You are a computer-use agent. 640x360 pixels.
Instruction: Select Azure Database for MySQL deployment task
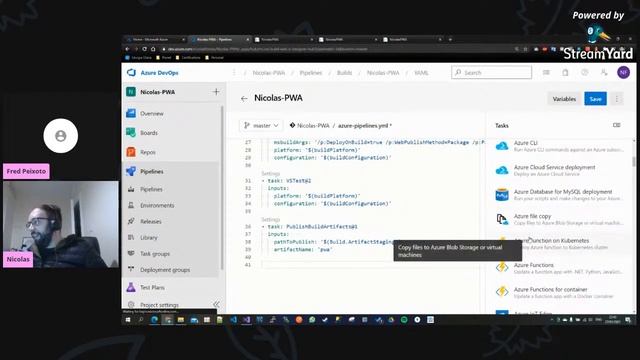click(x=559, y=195)
